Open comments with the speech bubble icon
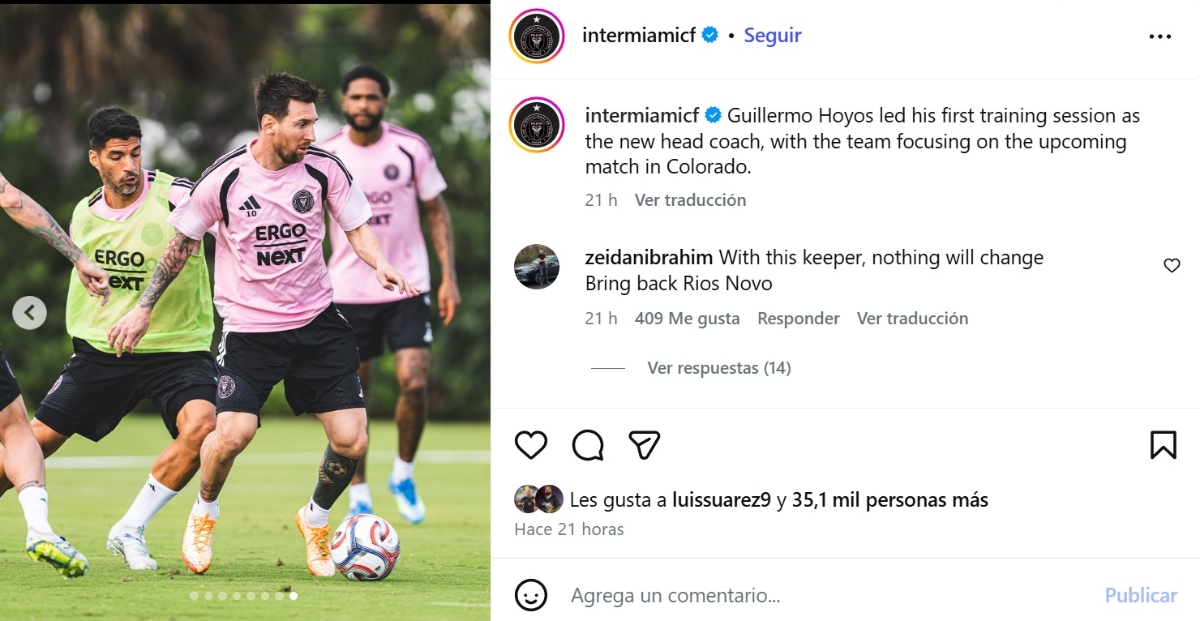The width and height of the screenshot is (1200, 621). (x=588, y=445)
